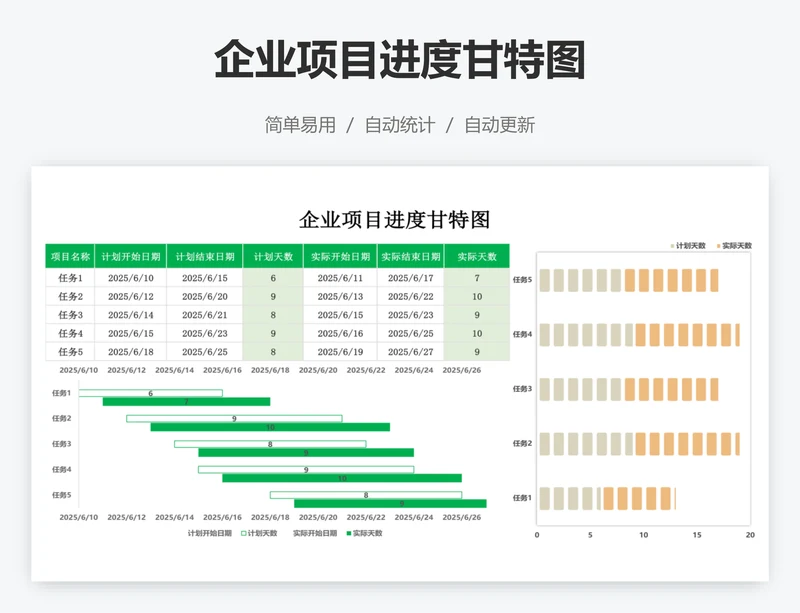Select the outlined 任务2 planned bar in the Gantt chart
The height and width of the screenshot is (613, 800).
(234, 418)
